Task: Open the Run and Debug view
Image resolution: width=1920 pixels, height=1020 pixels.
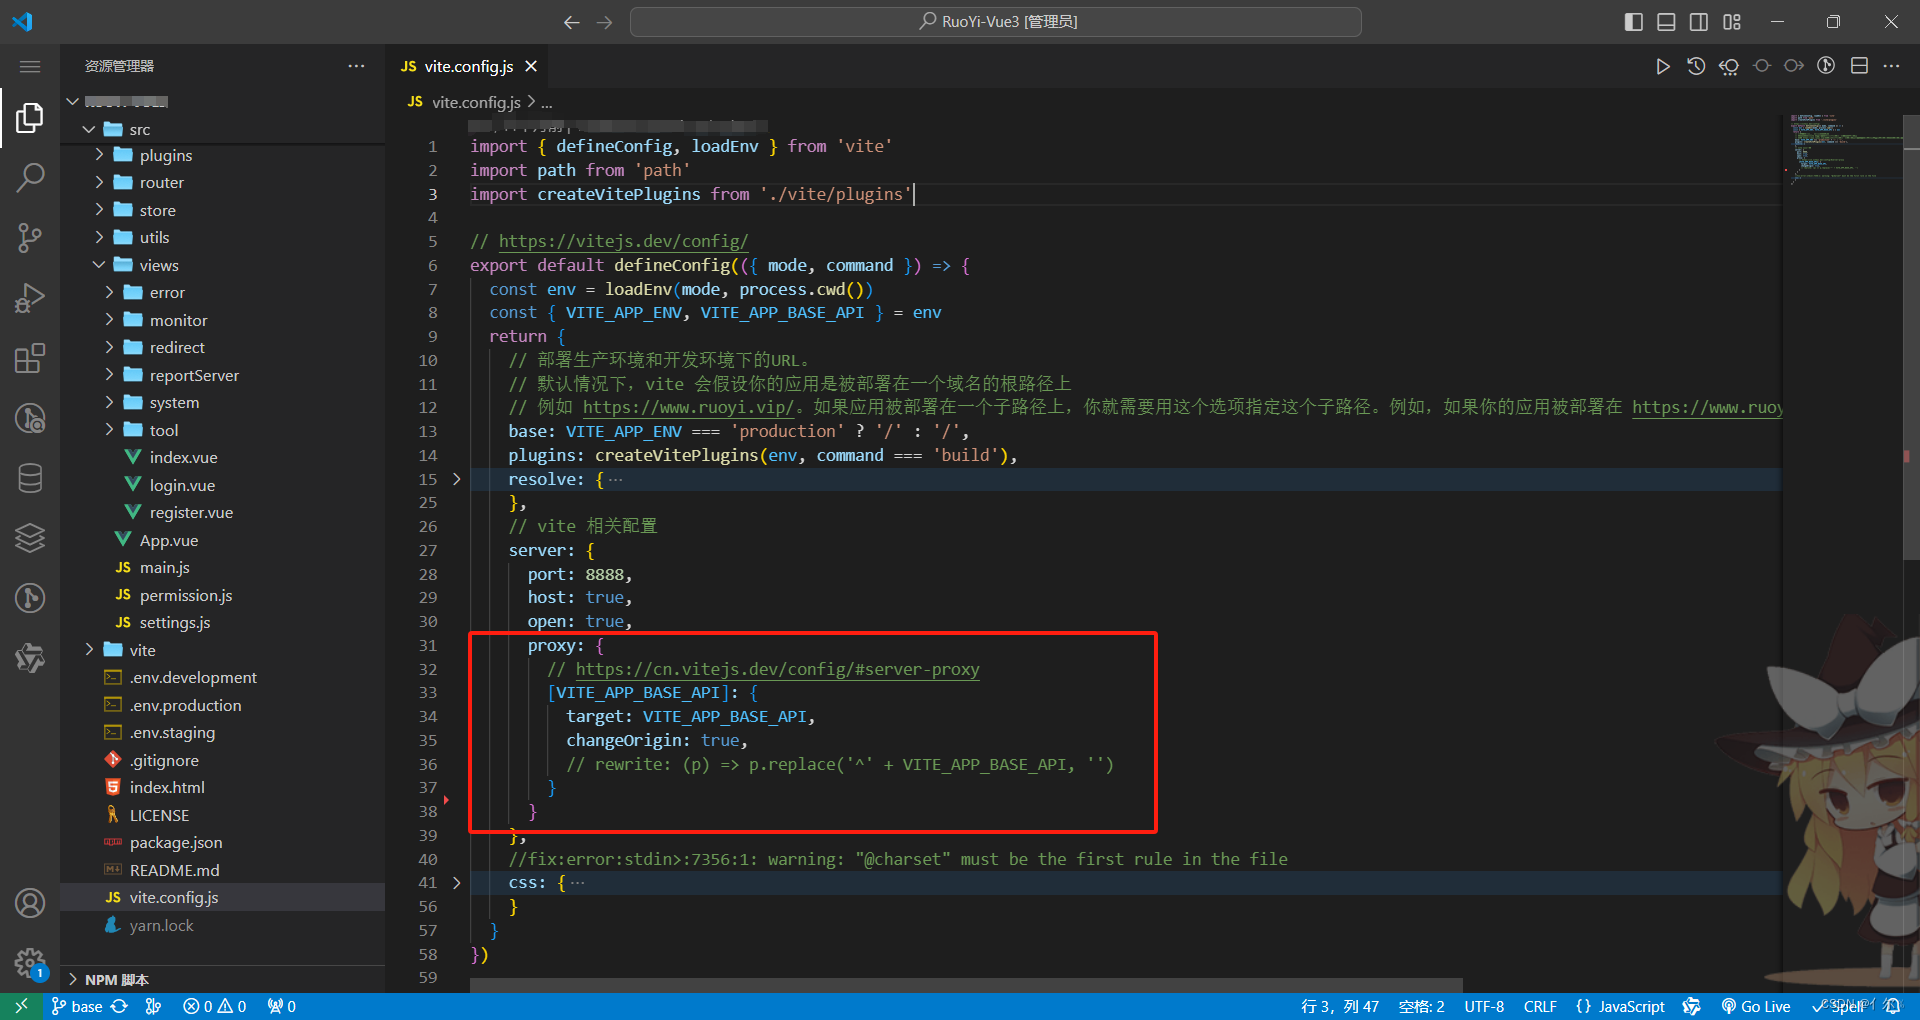Action: (30, 297)
